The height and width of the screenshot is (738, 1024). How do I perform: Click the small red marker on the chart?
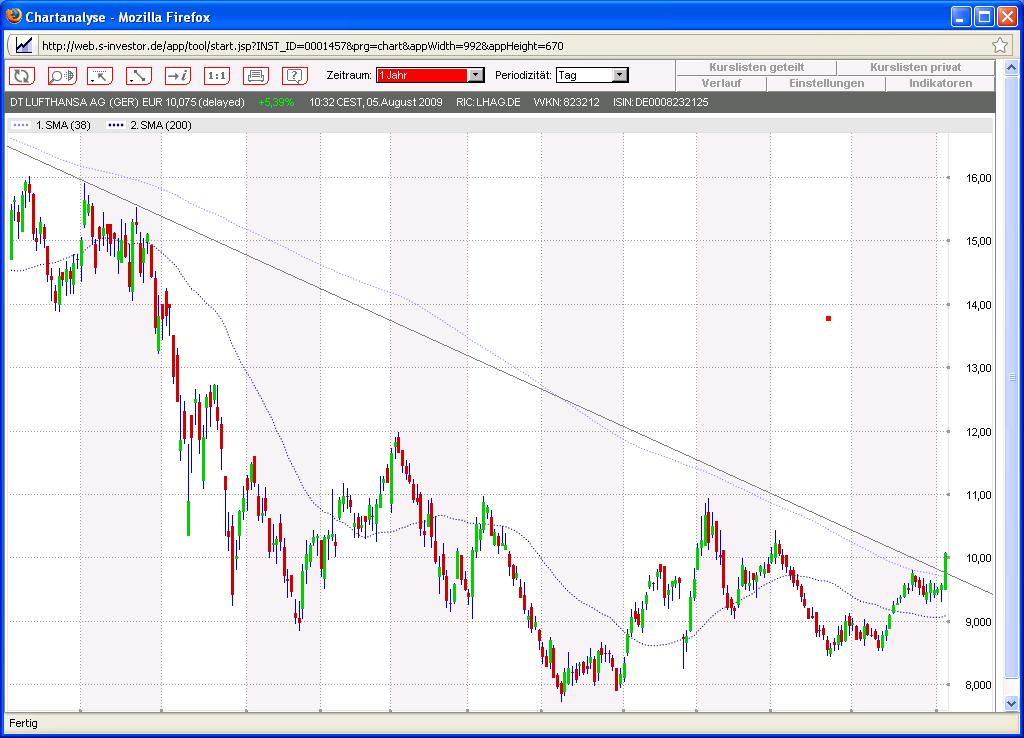pos(828,317)
